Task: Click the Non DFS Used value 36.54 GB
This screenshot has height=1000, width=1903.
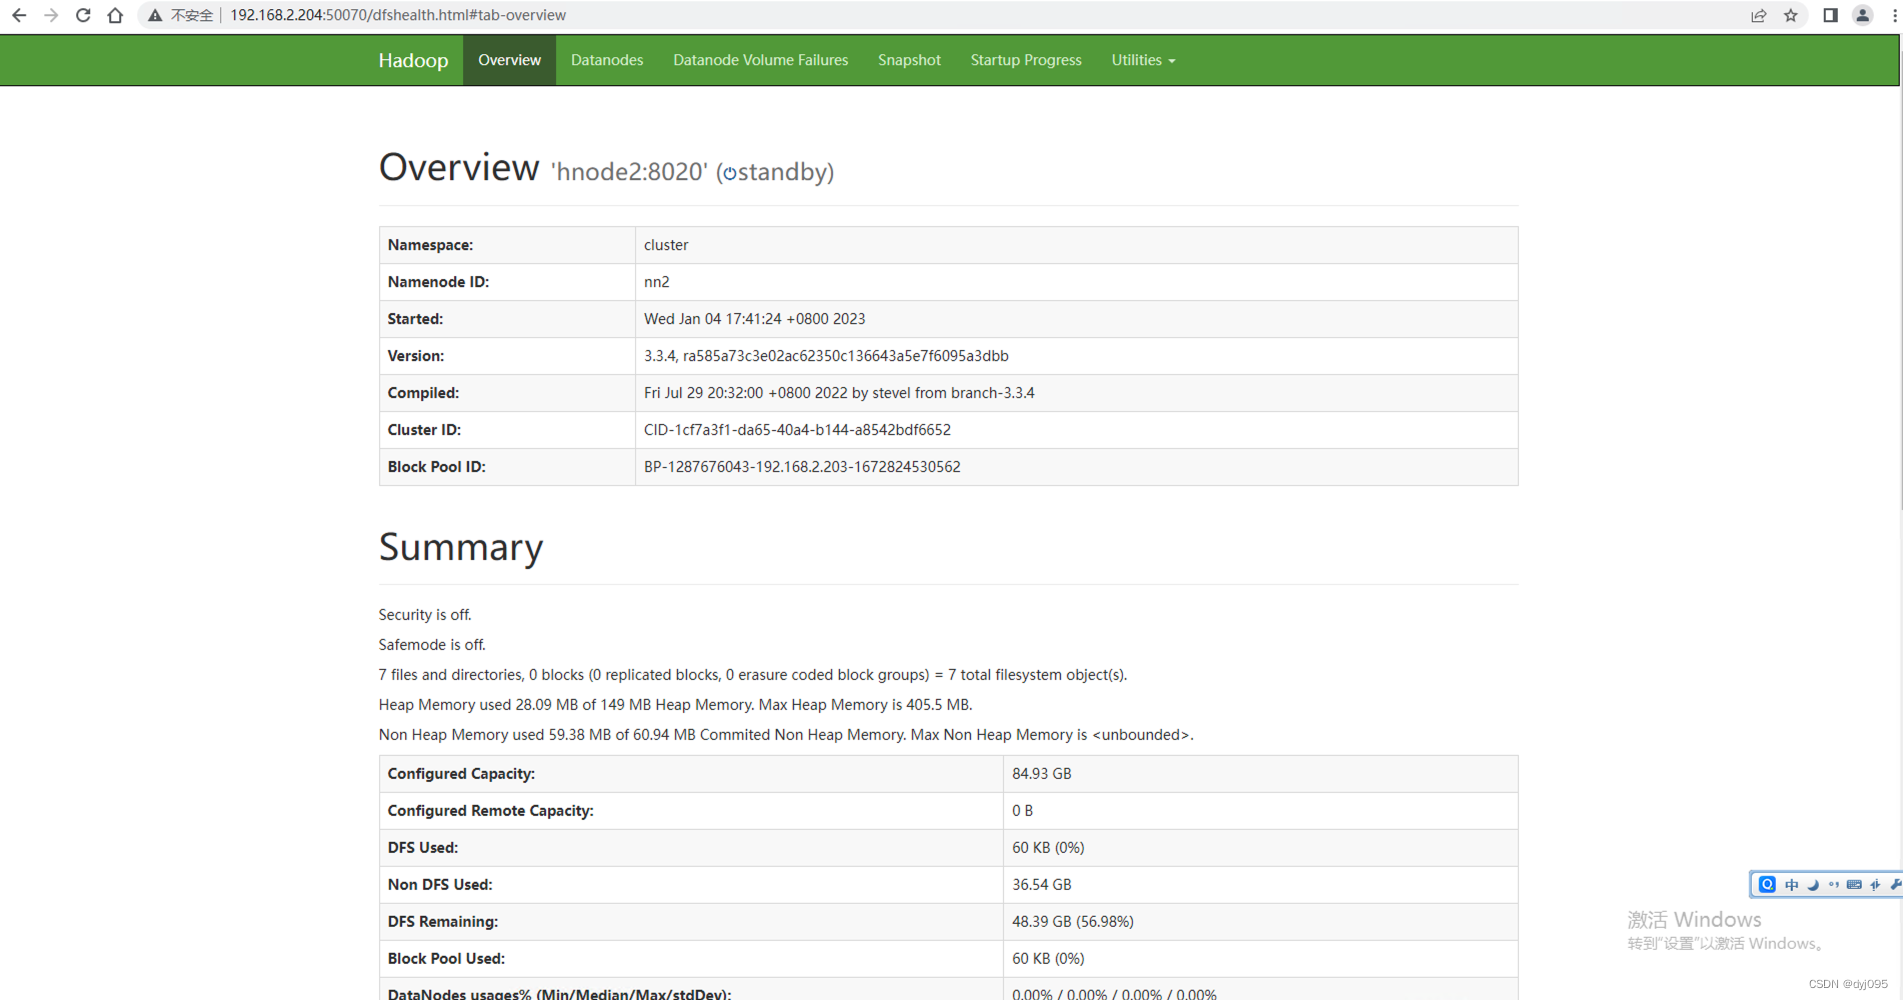Action: [1041, 885]
